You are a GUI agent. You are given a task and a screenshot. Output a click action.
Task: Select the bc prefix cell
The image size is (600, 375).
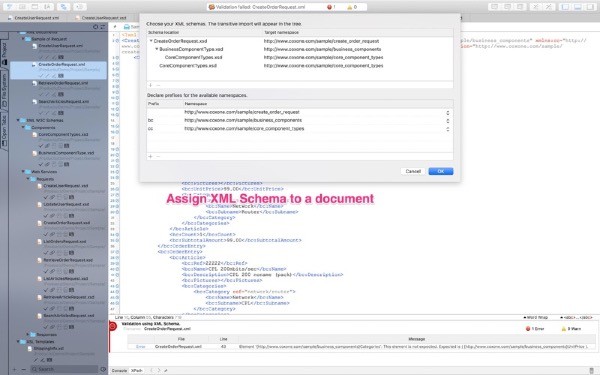[151, 120]
